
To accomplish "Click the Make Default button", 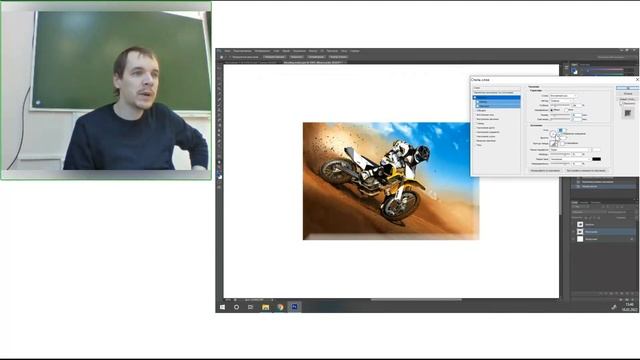I will [x=545, y=171].
